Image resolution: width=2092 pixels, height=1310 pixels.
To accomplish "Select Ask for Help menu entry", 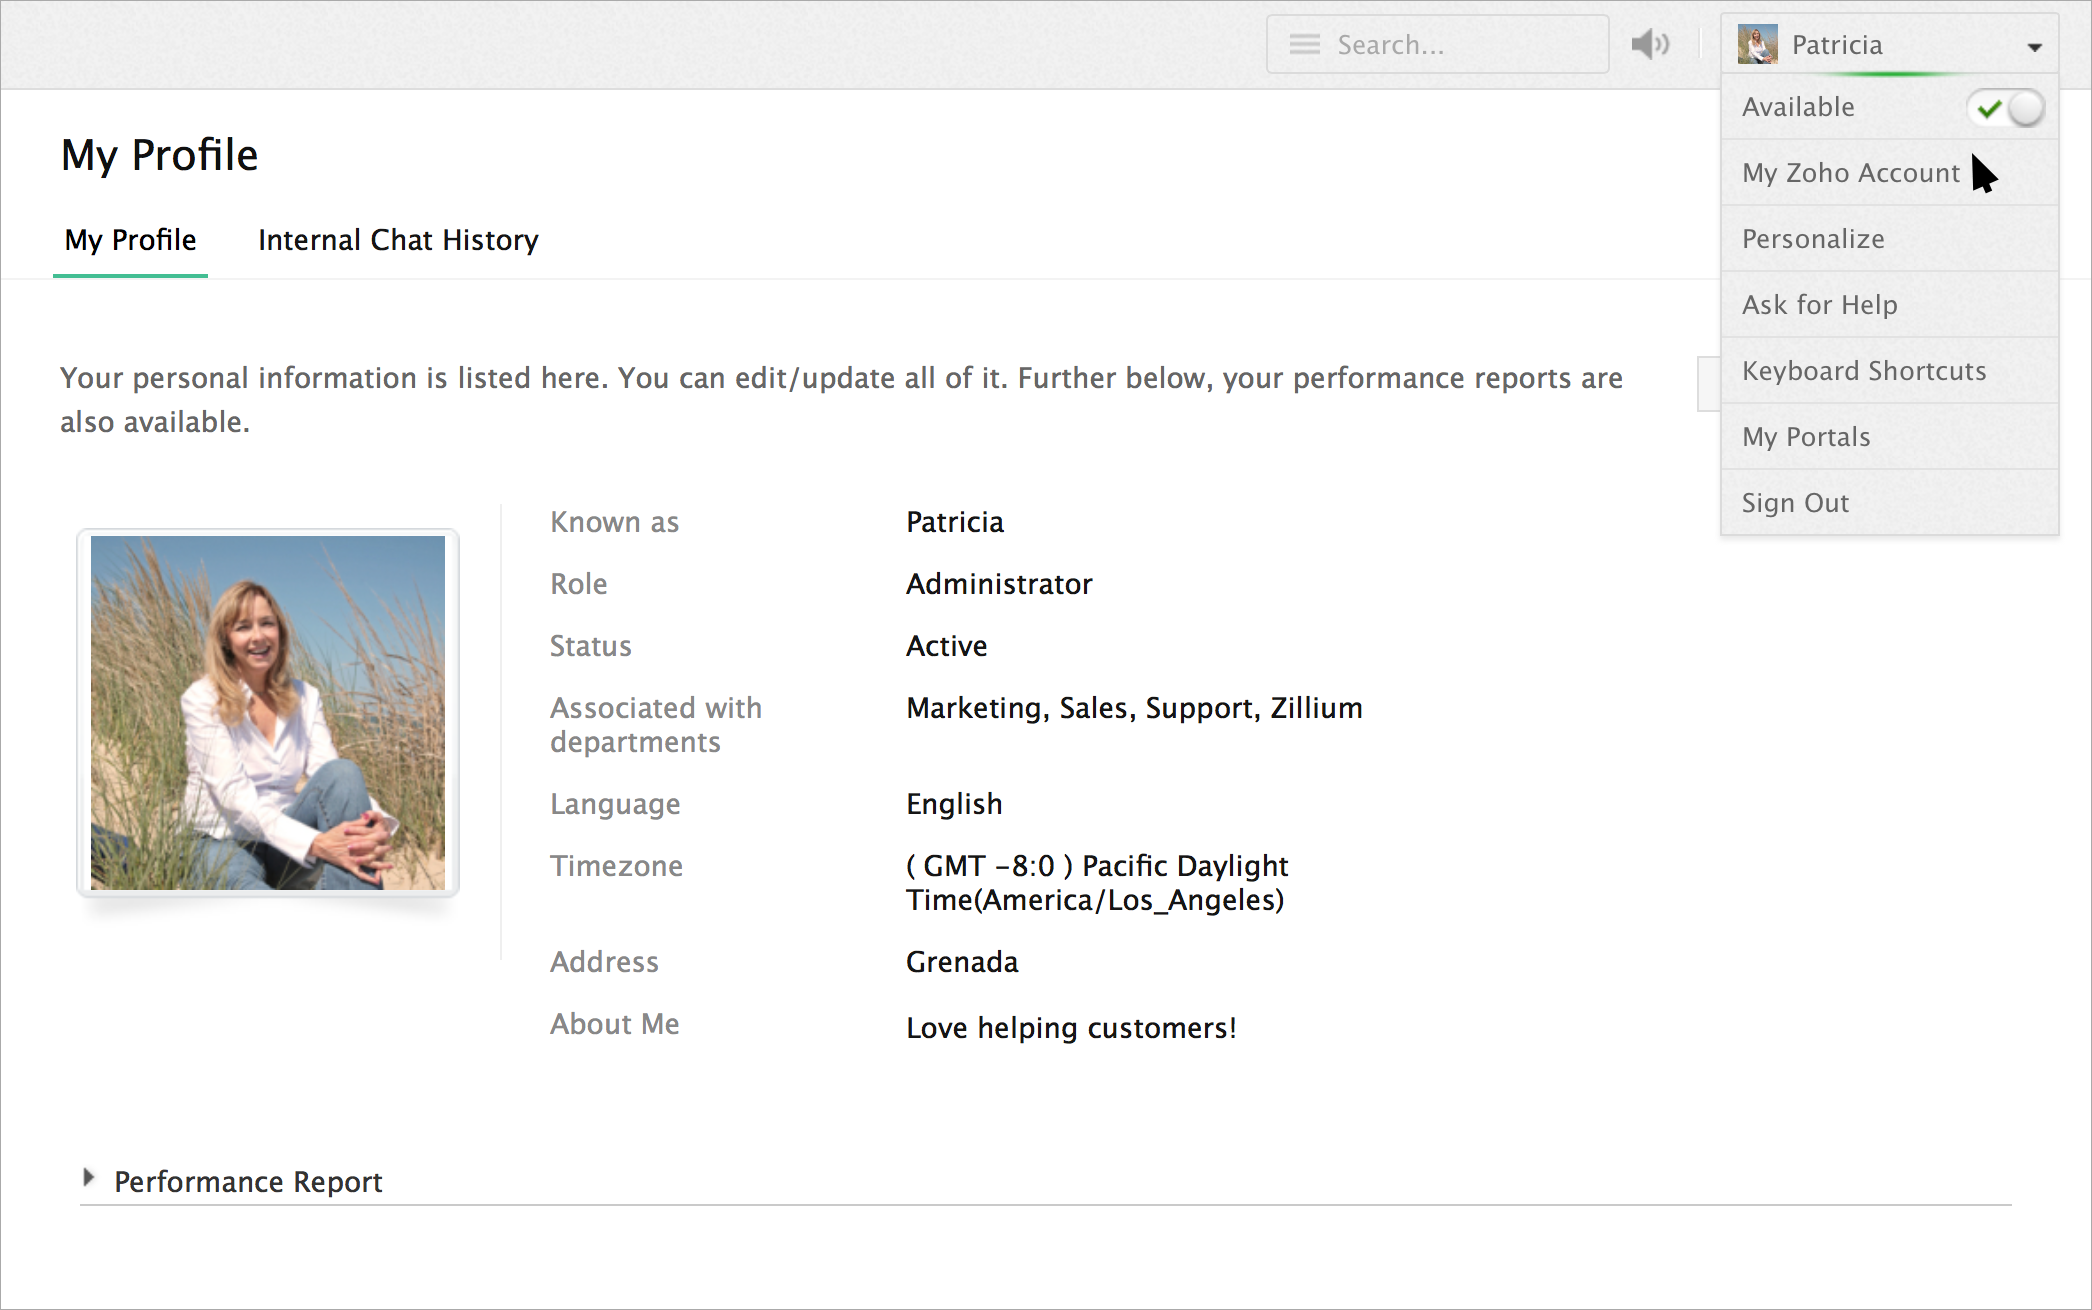I will (1819, 305).
